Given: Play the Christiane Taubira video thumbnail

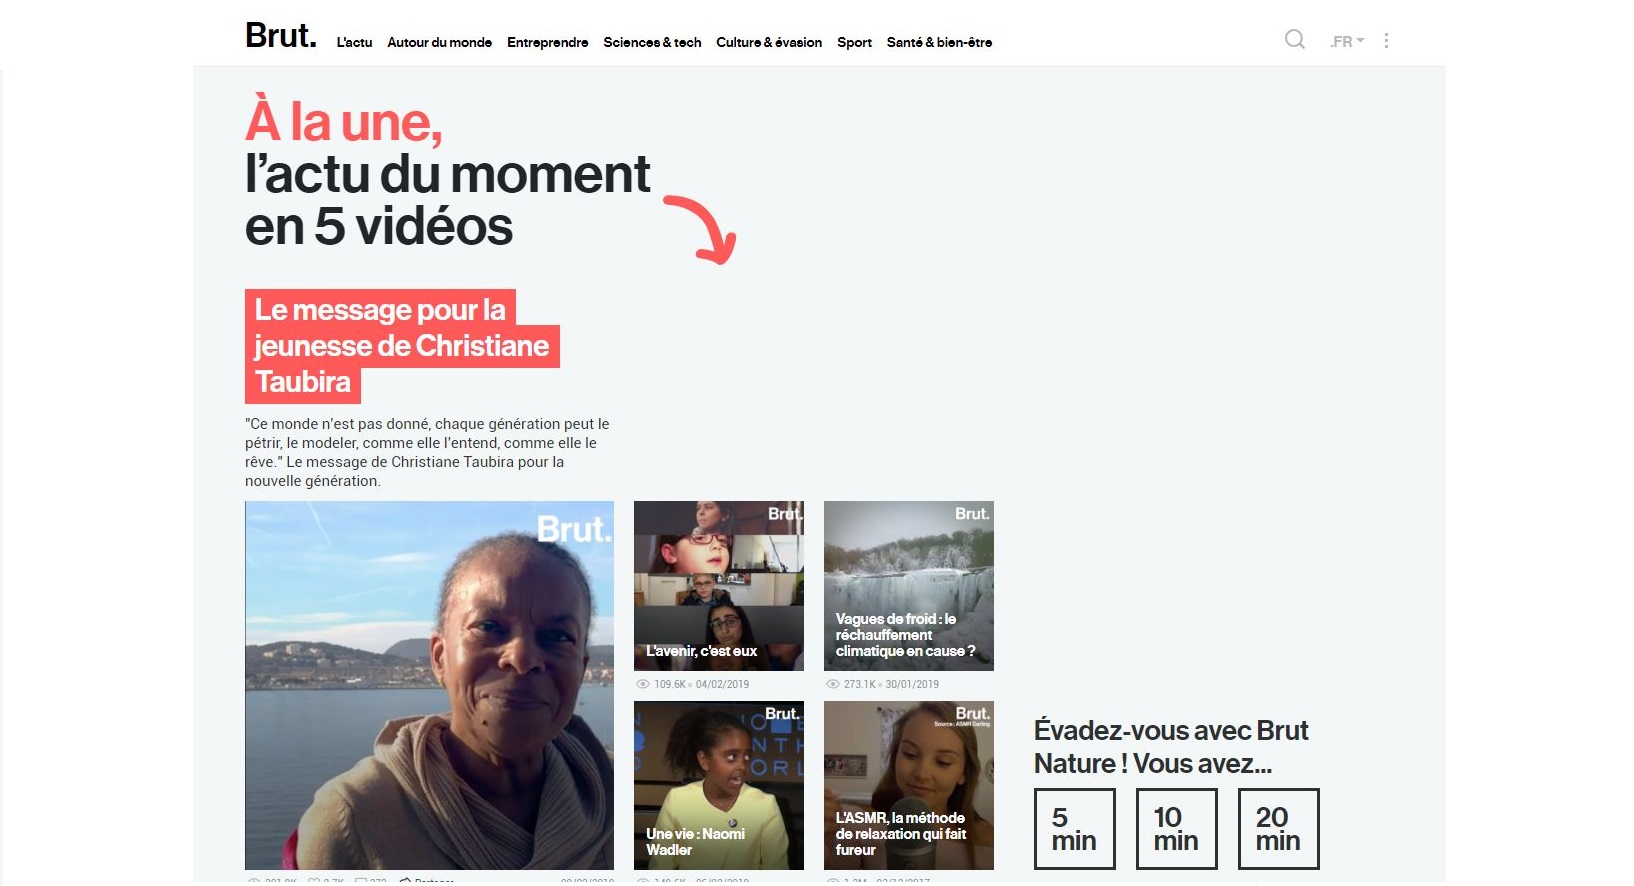Looking at the screenshot, I should click(x=429, y=685).
